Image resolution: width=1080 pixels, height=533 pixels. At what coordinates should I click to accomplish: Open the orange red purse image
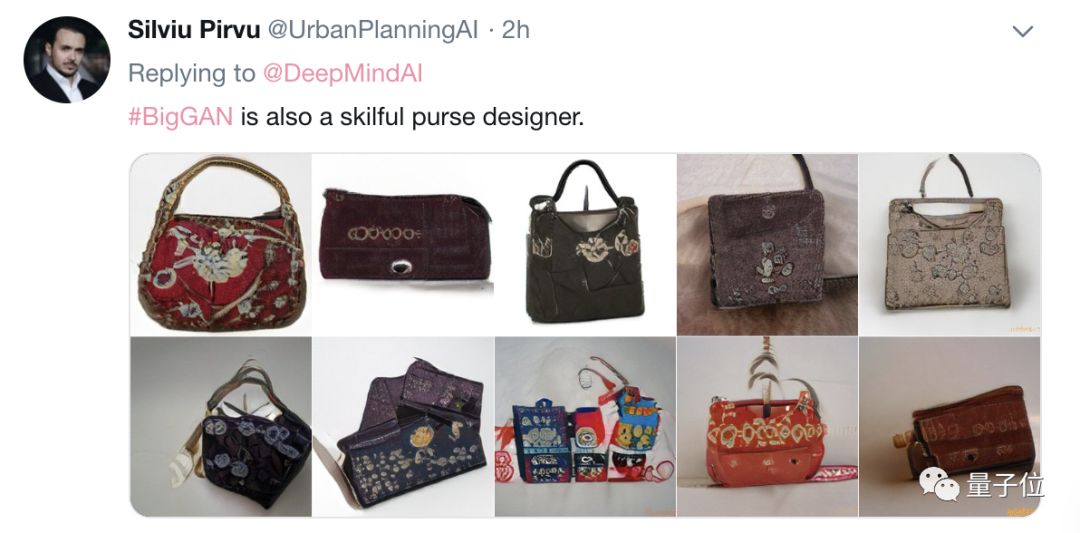click(767, 426)
